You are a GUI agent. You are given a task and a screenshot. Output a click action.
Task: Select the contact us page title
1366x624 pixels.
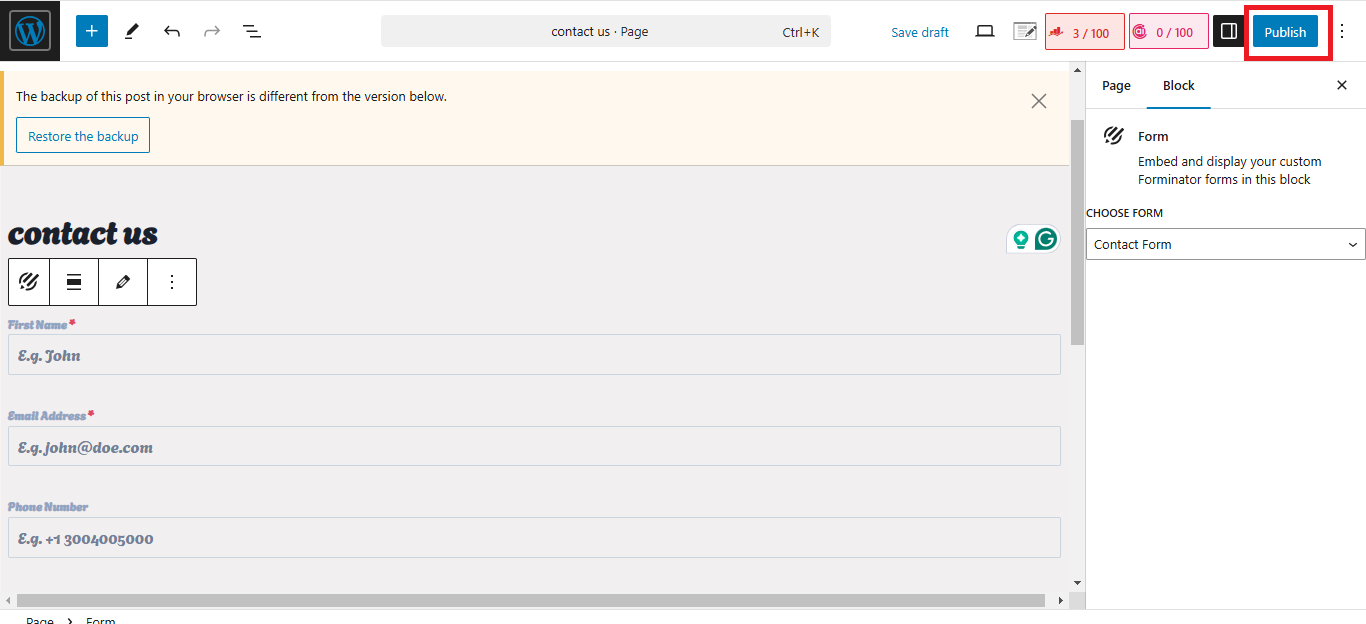click(83, 233)
